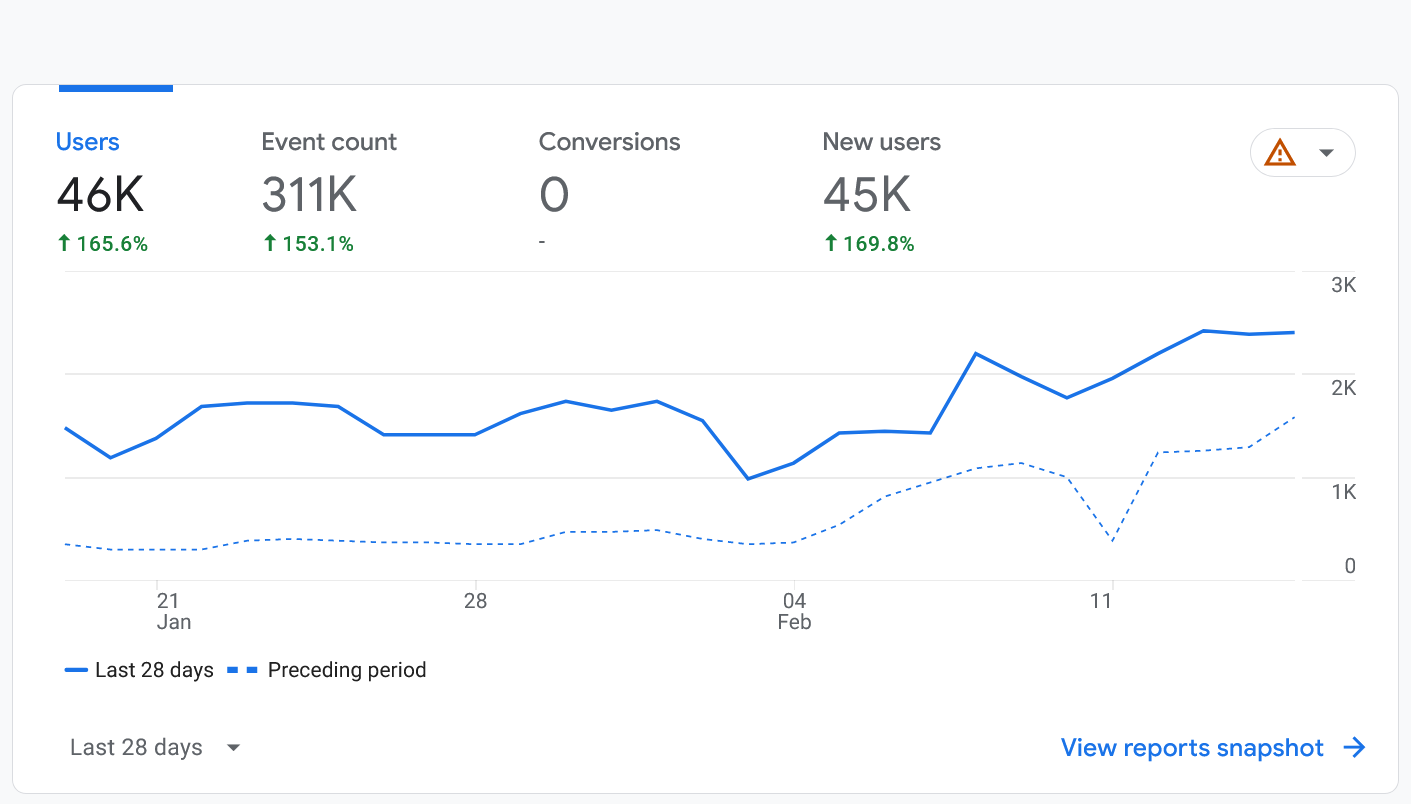
Task: Click the caret next to Last 28 days
Action: coord(233,747)
